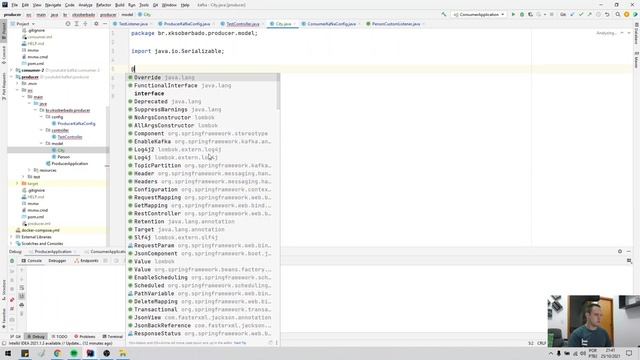Open ConsumerApplication run configuration dropdown
Image resolution: width=640 pixels, height=360 pixels.
point(479,14)
